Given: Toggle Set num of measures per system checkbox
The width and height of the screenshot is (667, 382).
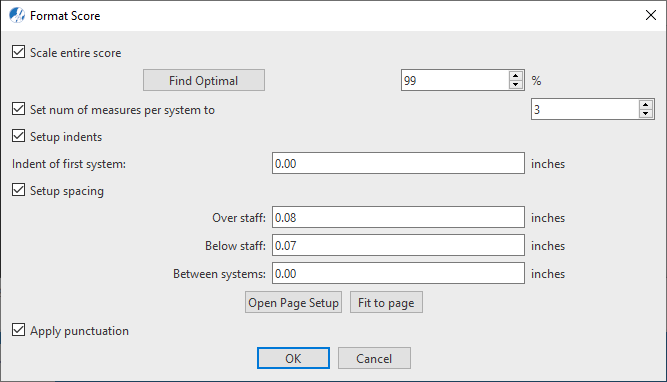Looking at the screenshot, I should coord(18,109).
